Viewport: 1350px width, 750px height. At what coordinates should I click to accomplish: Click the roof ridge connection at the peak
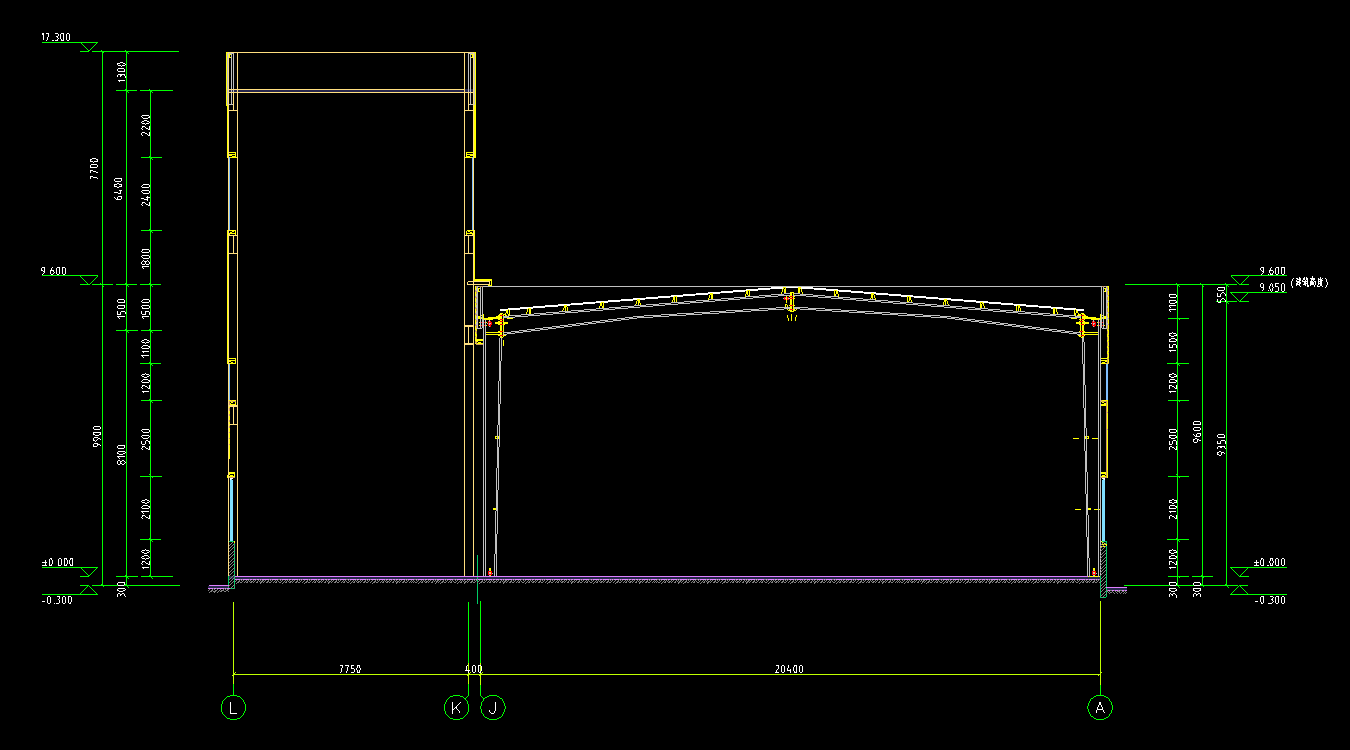pos(790,299)
